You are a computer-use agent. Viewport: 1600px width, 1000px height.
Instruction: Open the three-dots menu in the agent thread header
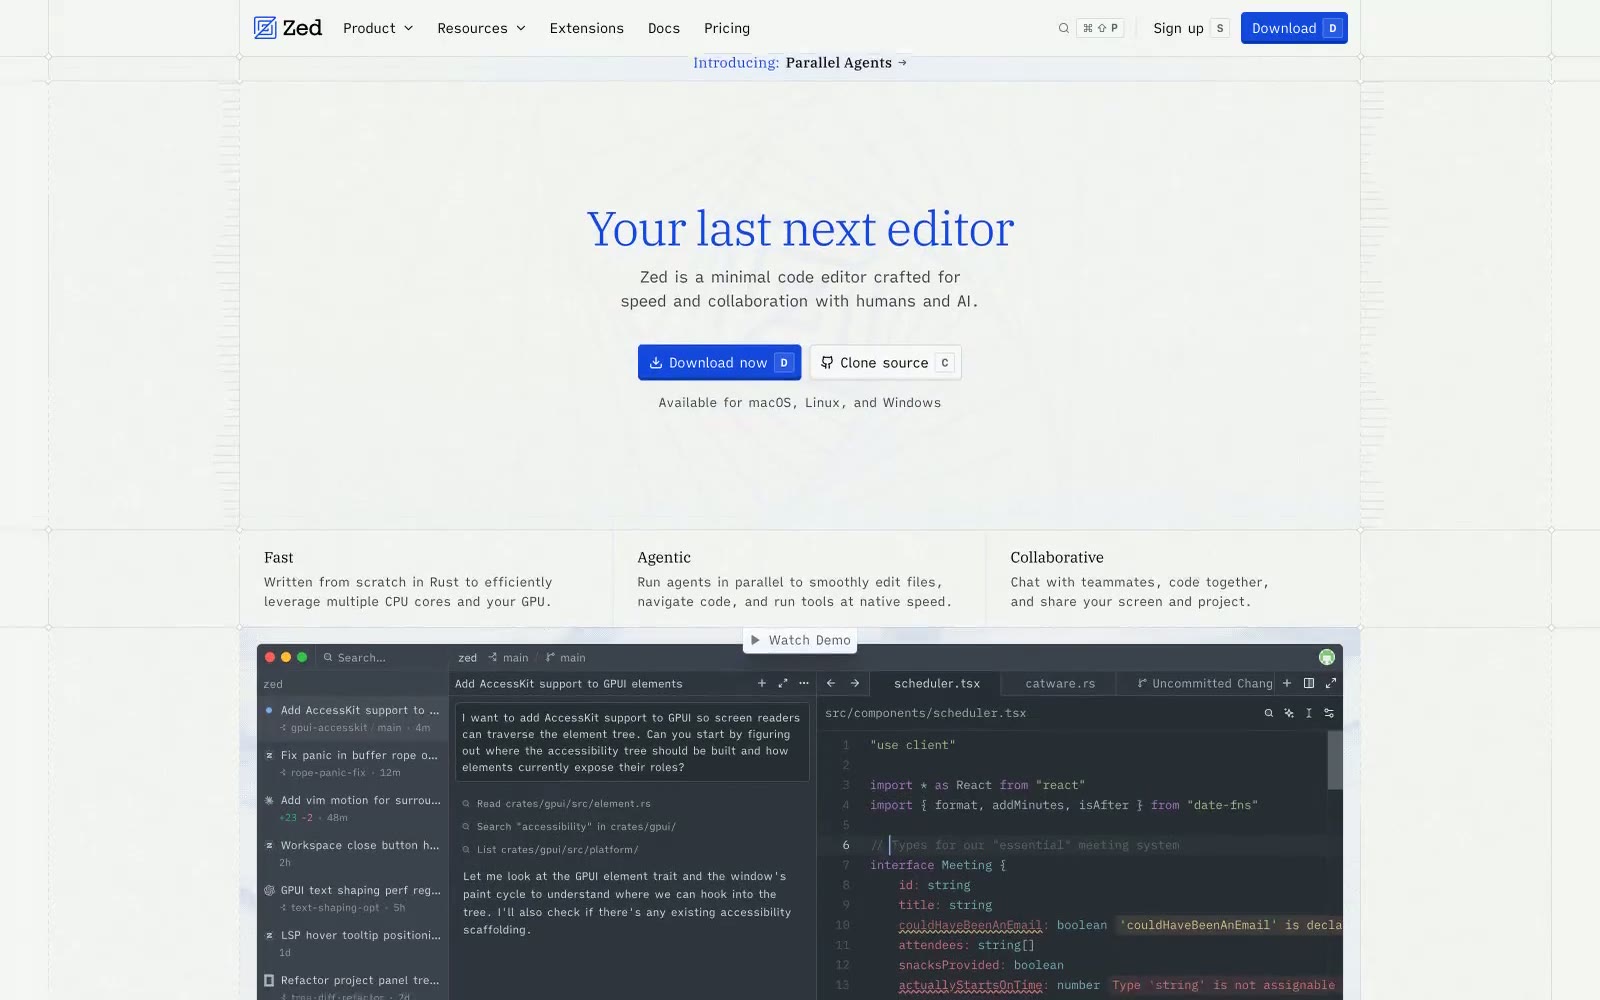(804, 683)
